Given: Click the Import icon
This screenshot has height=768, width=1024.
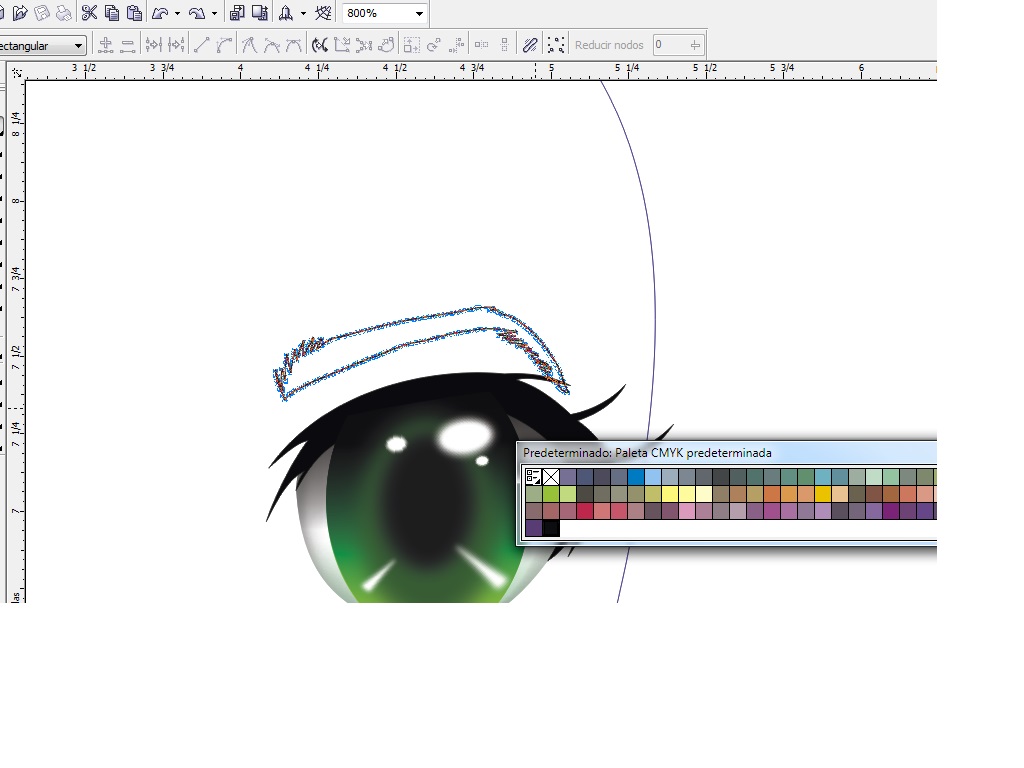Looking at the screenshot, I should click(x=238, y=12).
